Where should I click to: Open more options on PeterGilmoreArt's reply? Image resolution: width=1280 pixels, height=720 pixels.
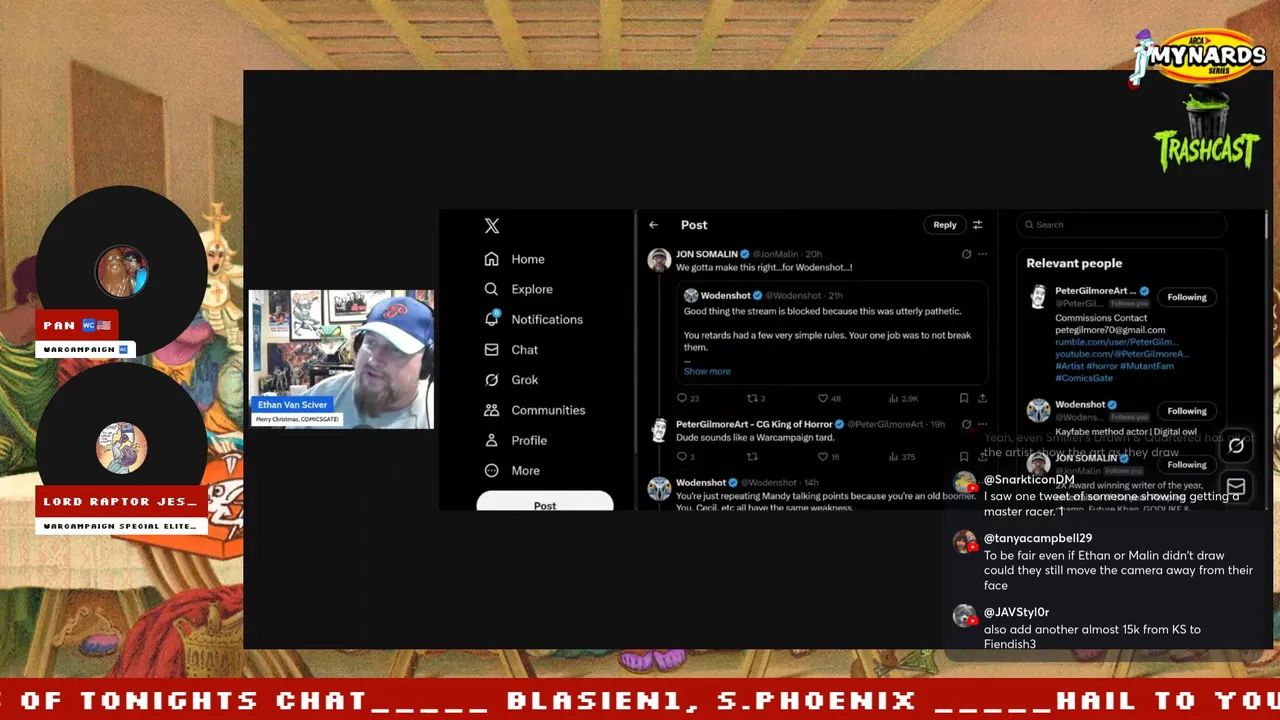(x=982, y=424)
